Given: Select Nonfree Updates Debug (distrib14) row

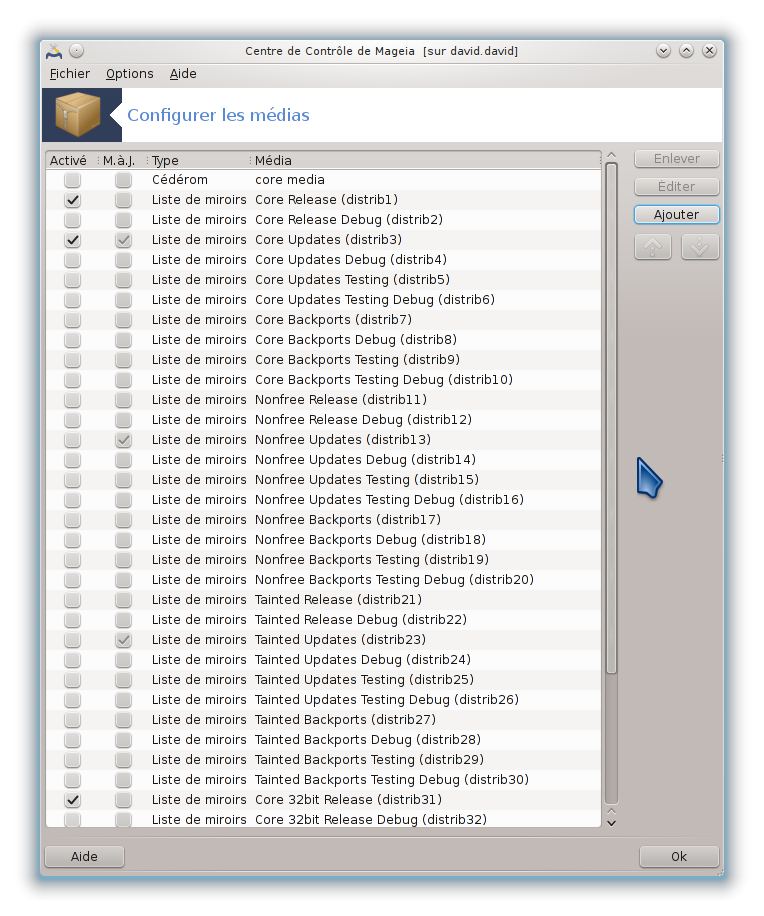Looking at the screenshot, I should tap(324, 460).
